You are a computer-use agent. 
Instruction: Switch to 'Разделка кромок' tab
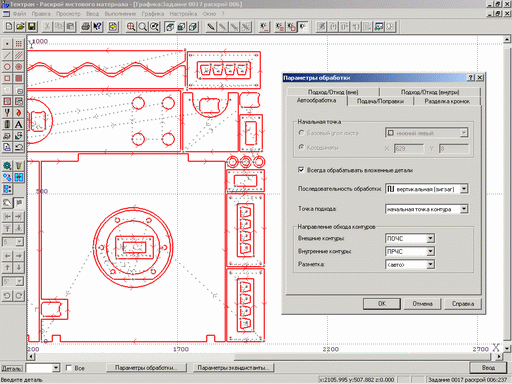tap(447, 101)
